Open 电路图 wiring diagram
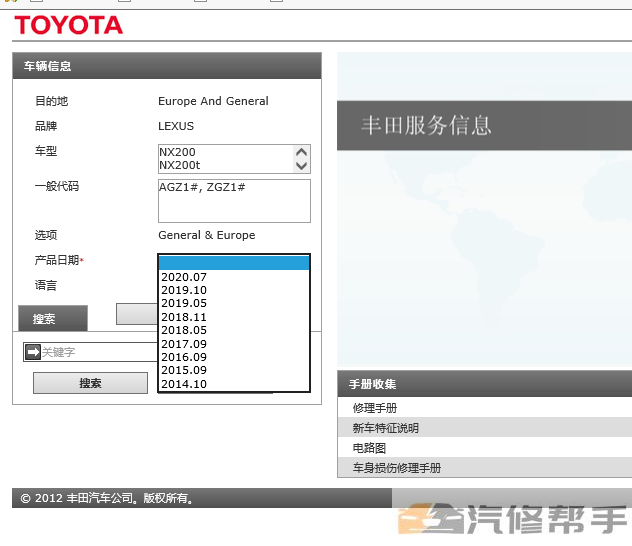Screen dimensions: 632x546 tap(369, 448)
